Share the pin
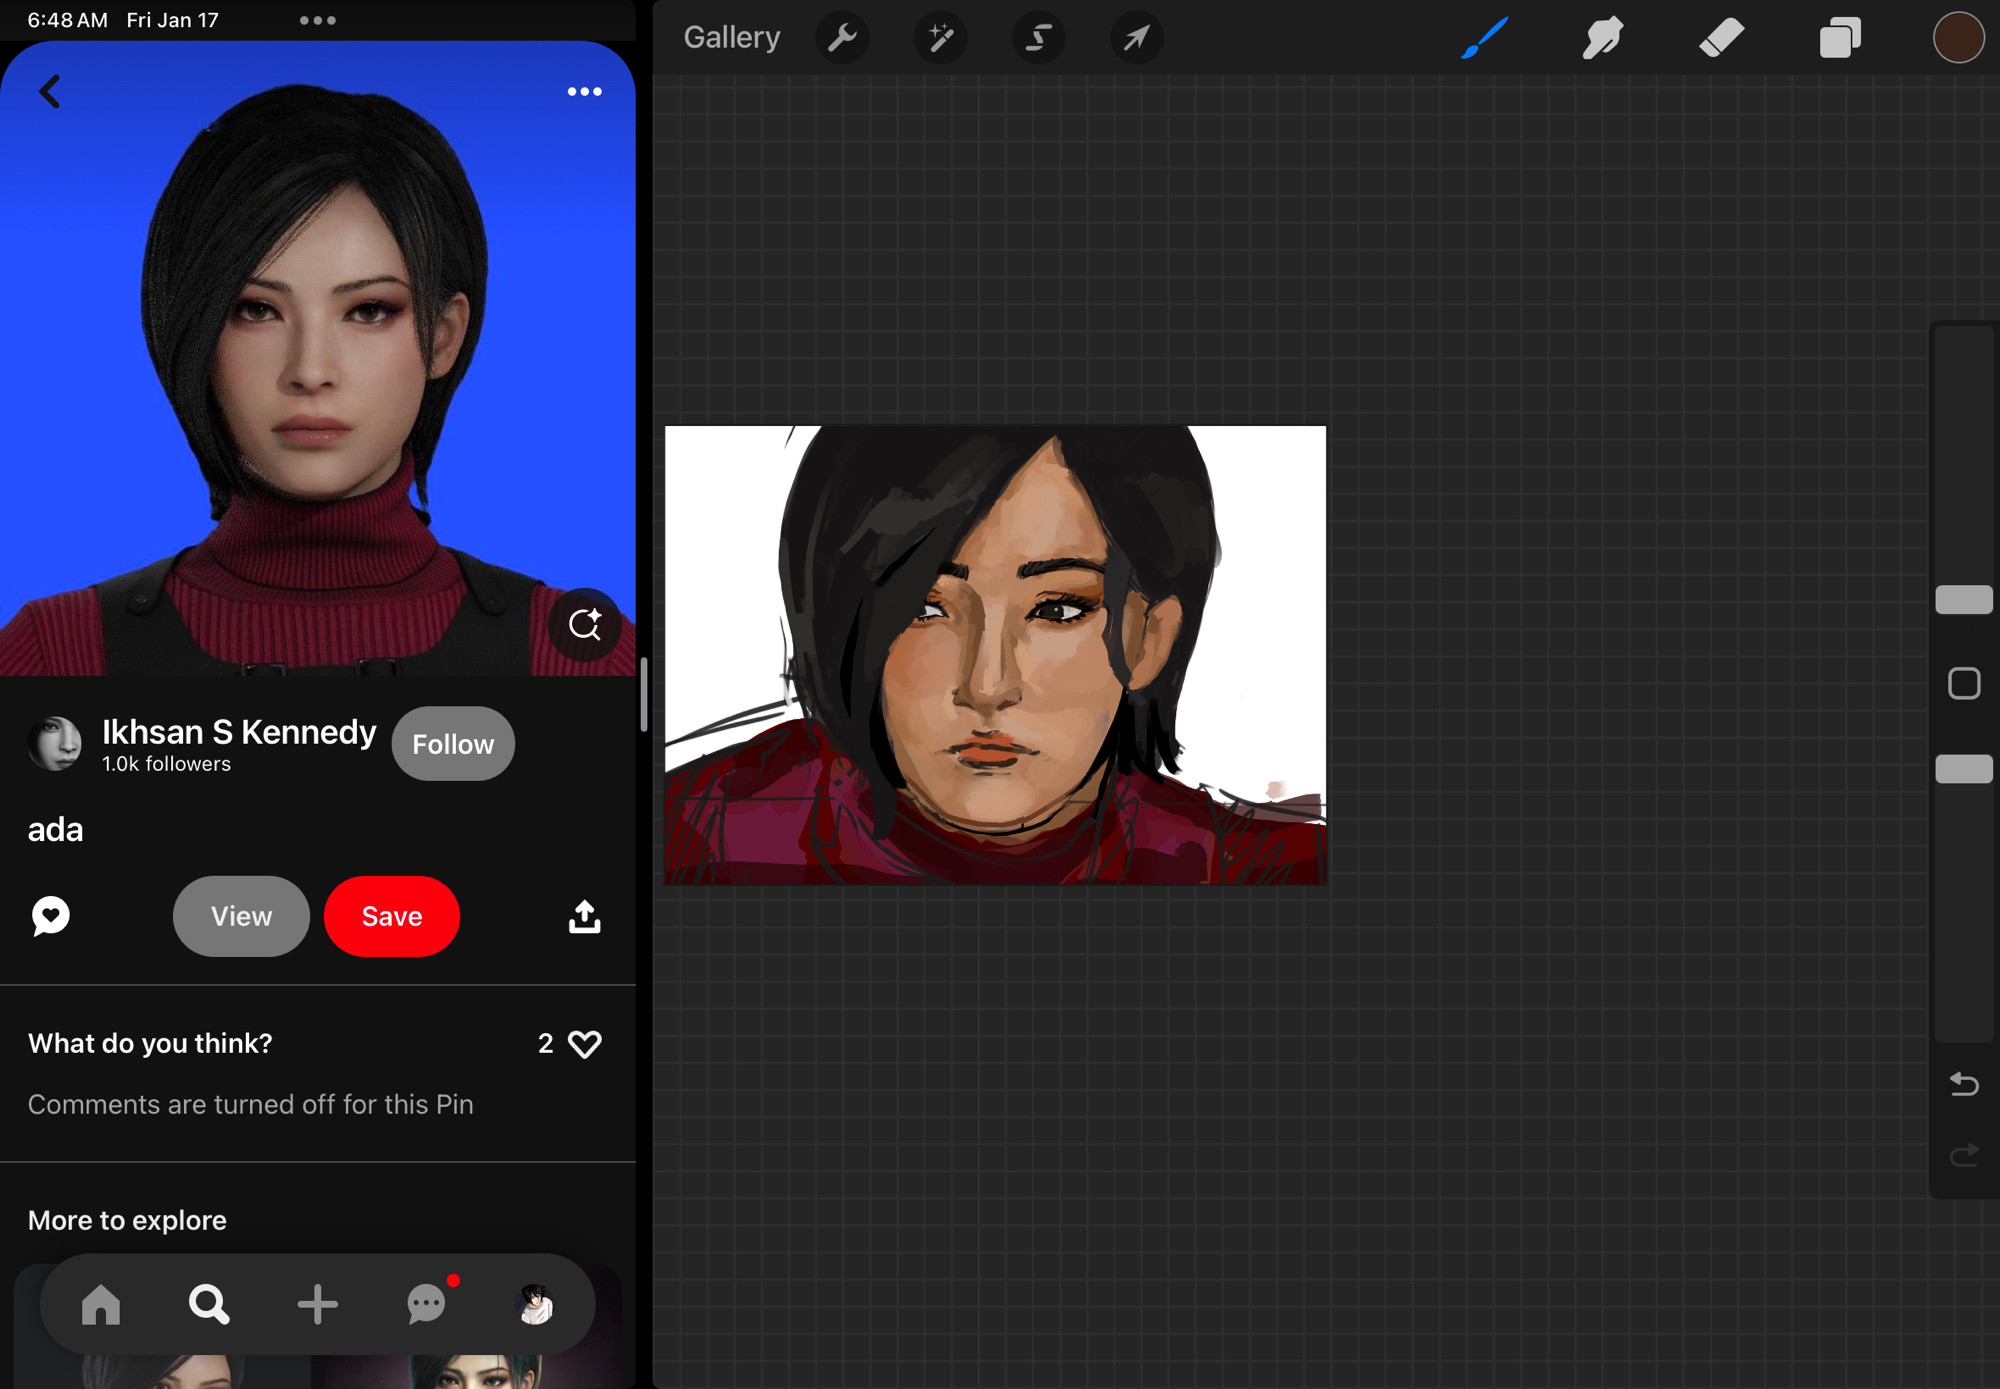The image size is (2000, 1389). coord(584,916)
